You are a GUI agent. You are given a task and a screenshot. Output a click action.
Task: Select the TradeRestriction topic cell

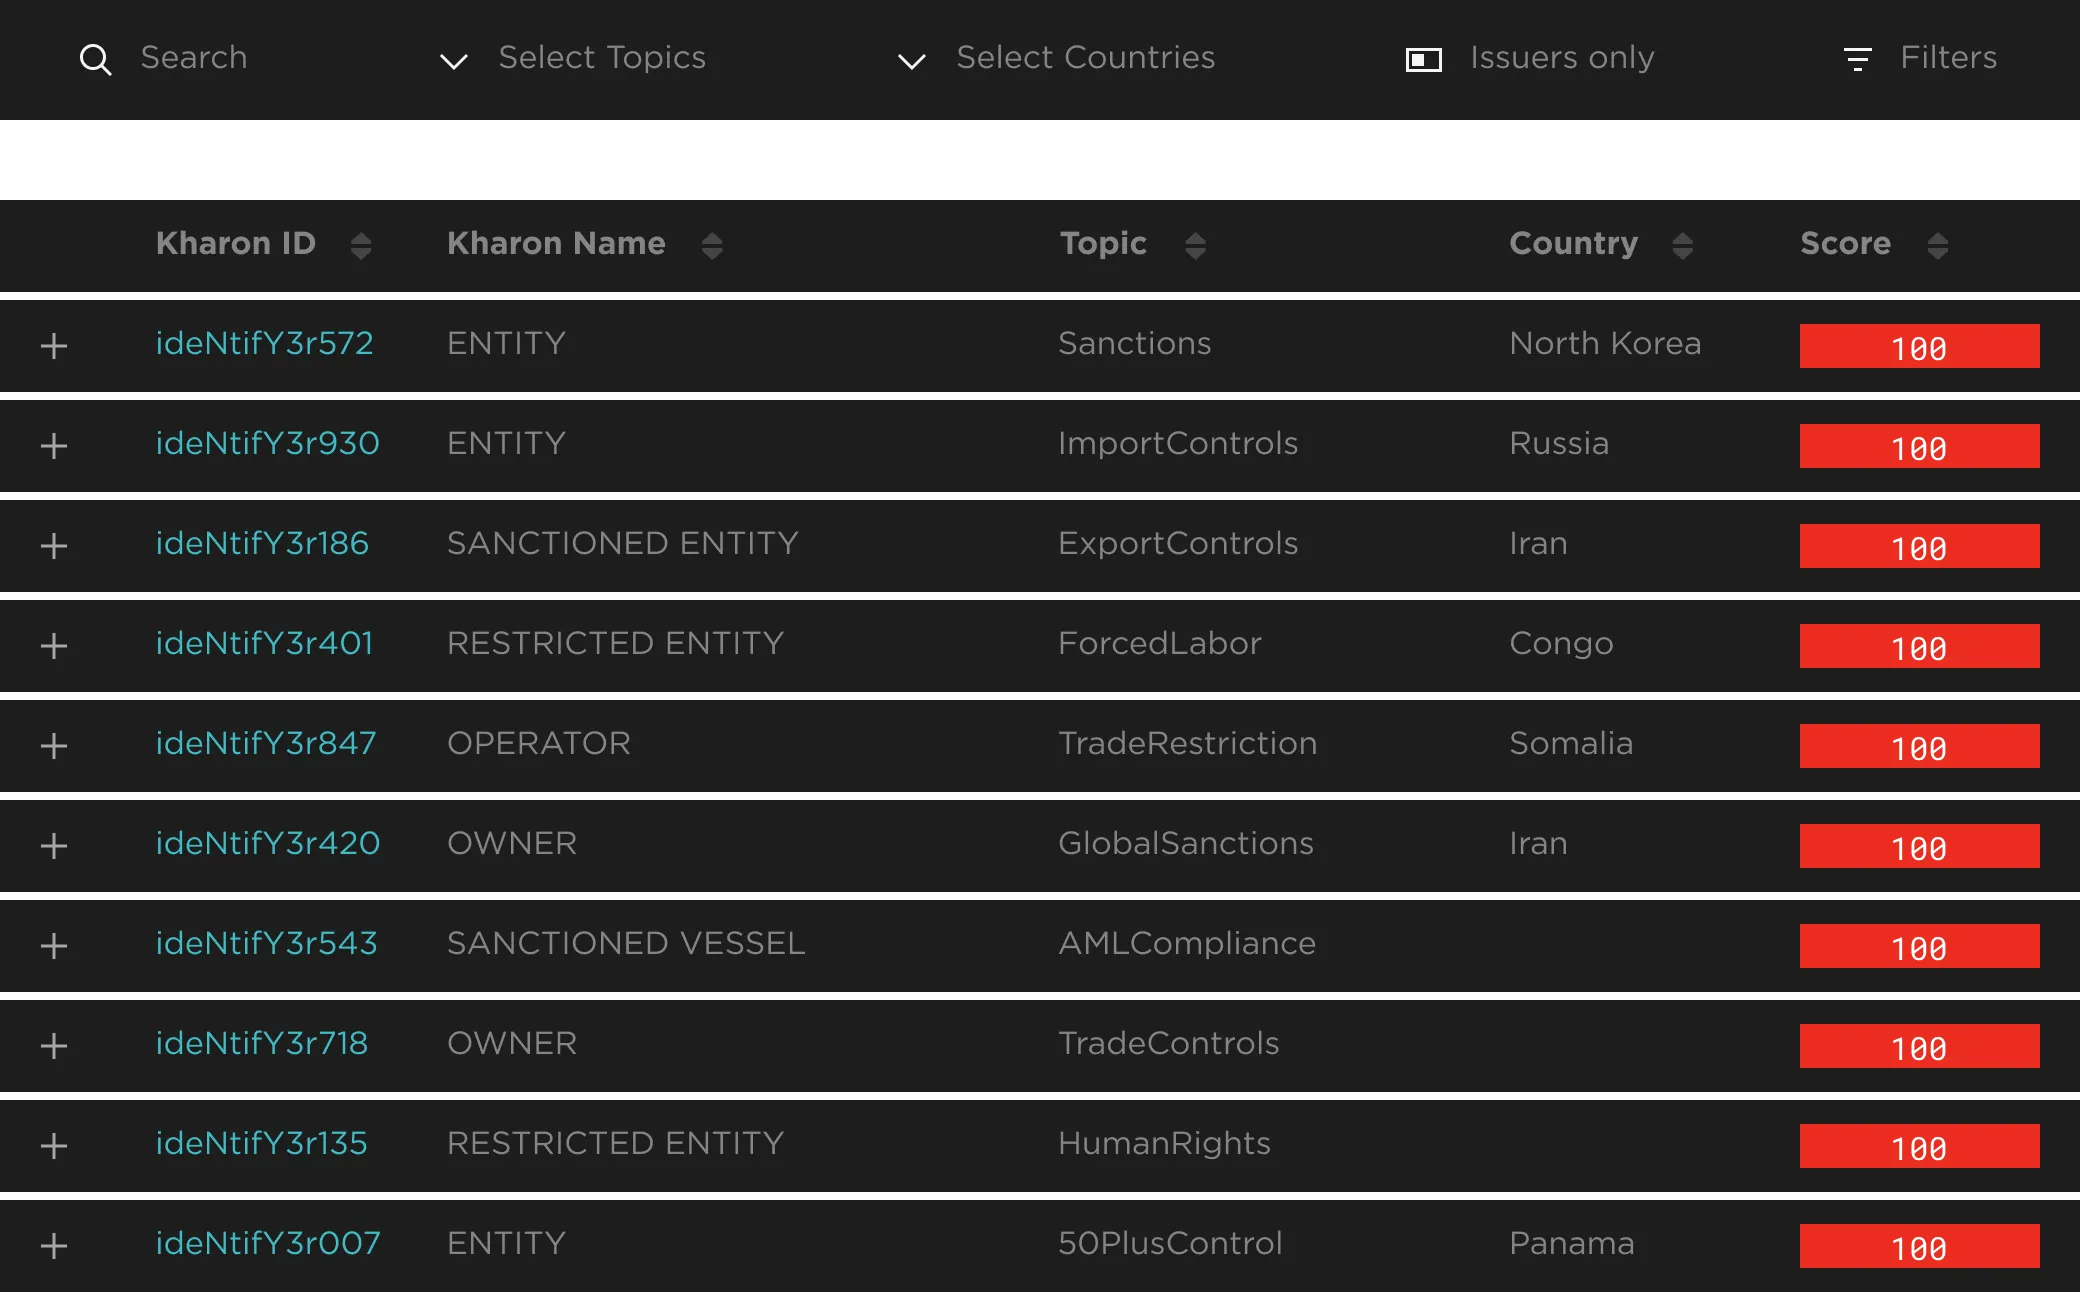(x=1187, y=744)
